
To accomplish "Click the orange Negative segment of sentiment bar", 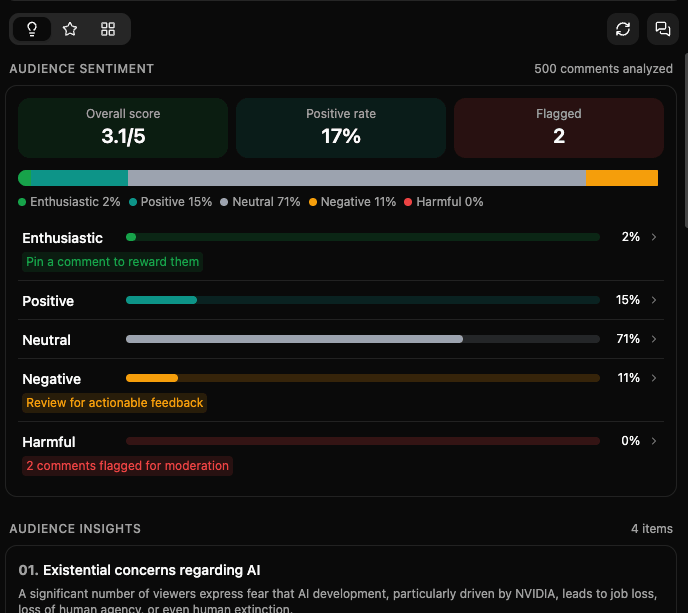I will point(621,178).
